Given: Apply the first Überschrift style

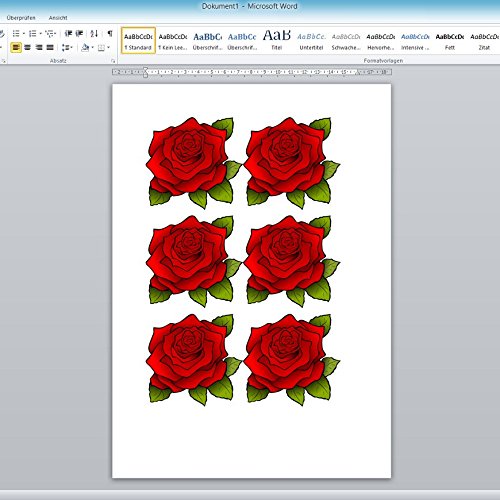Looking at the screenshot, I should click(x=207, y=41).
